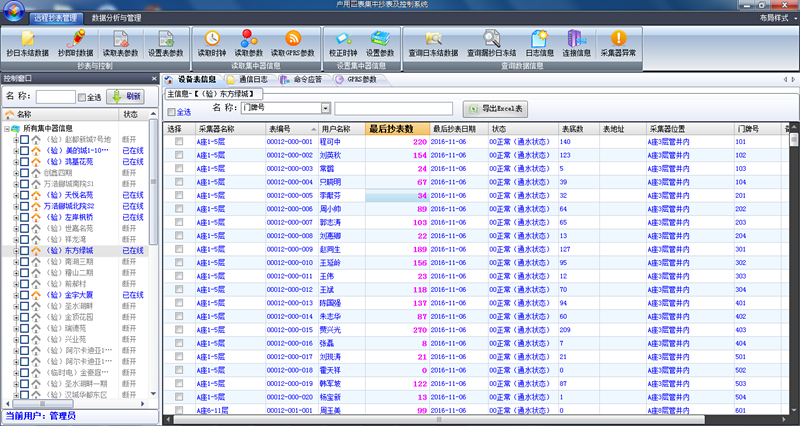Screen dimensions: 800x426
Task: Click tab scroll right arrow
Action: 793,80
